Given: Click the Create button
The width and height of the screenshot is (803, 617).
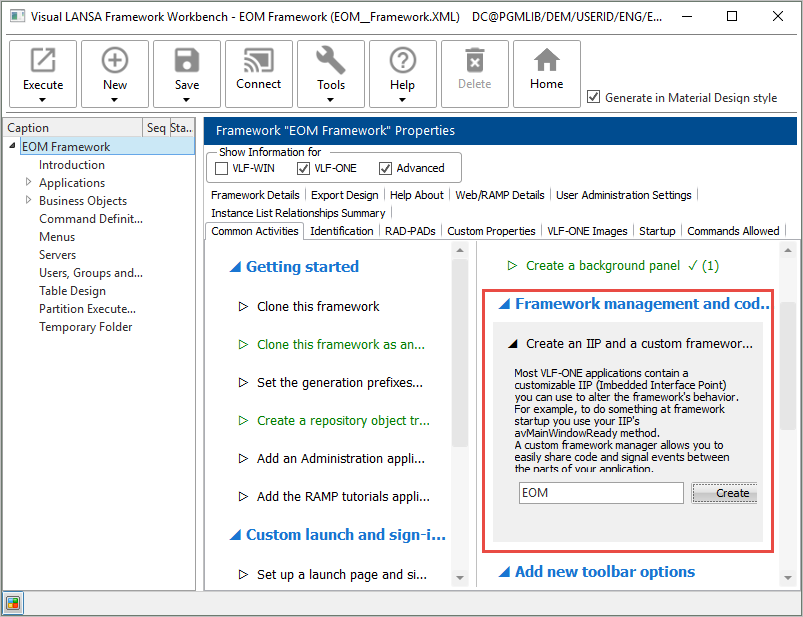Looking at the screenshot, I should pyautogui.click(x=724, y=493).
